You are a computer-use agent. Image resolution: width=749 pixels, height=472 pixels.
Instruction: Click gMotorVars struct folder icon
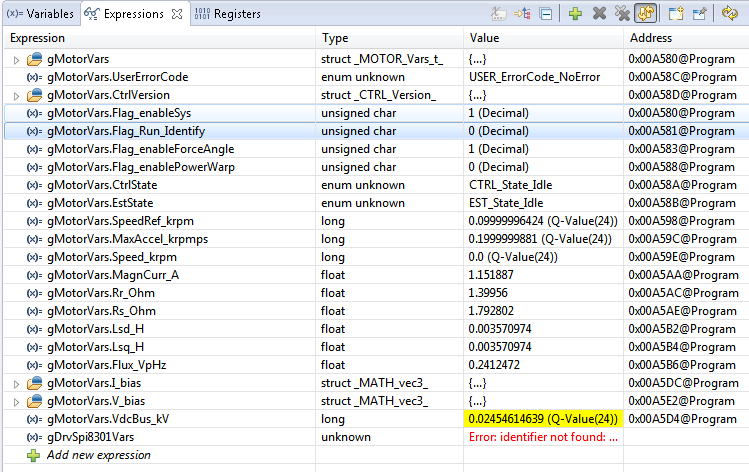click(x=34, y=59)
